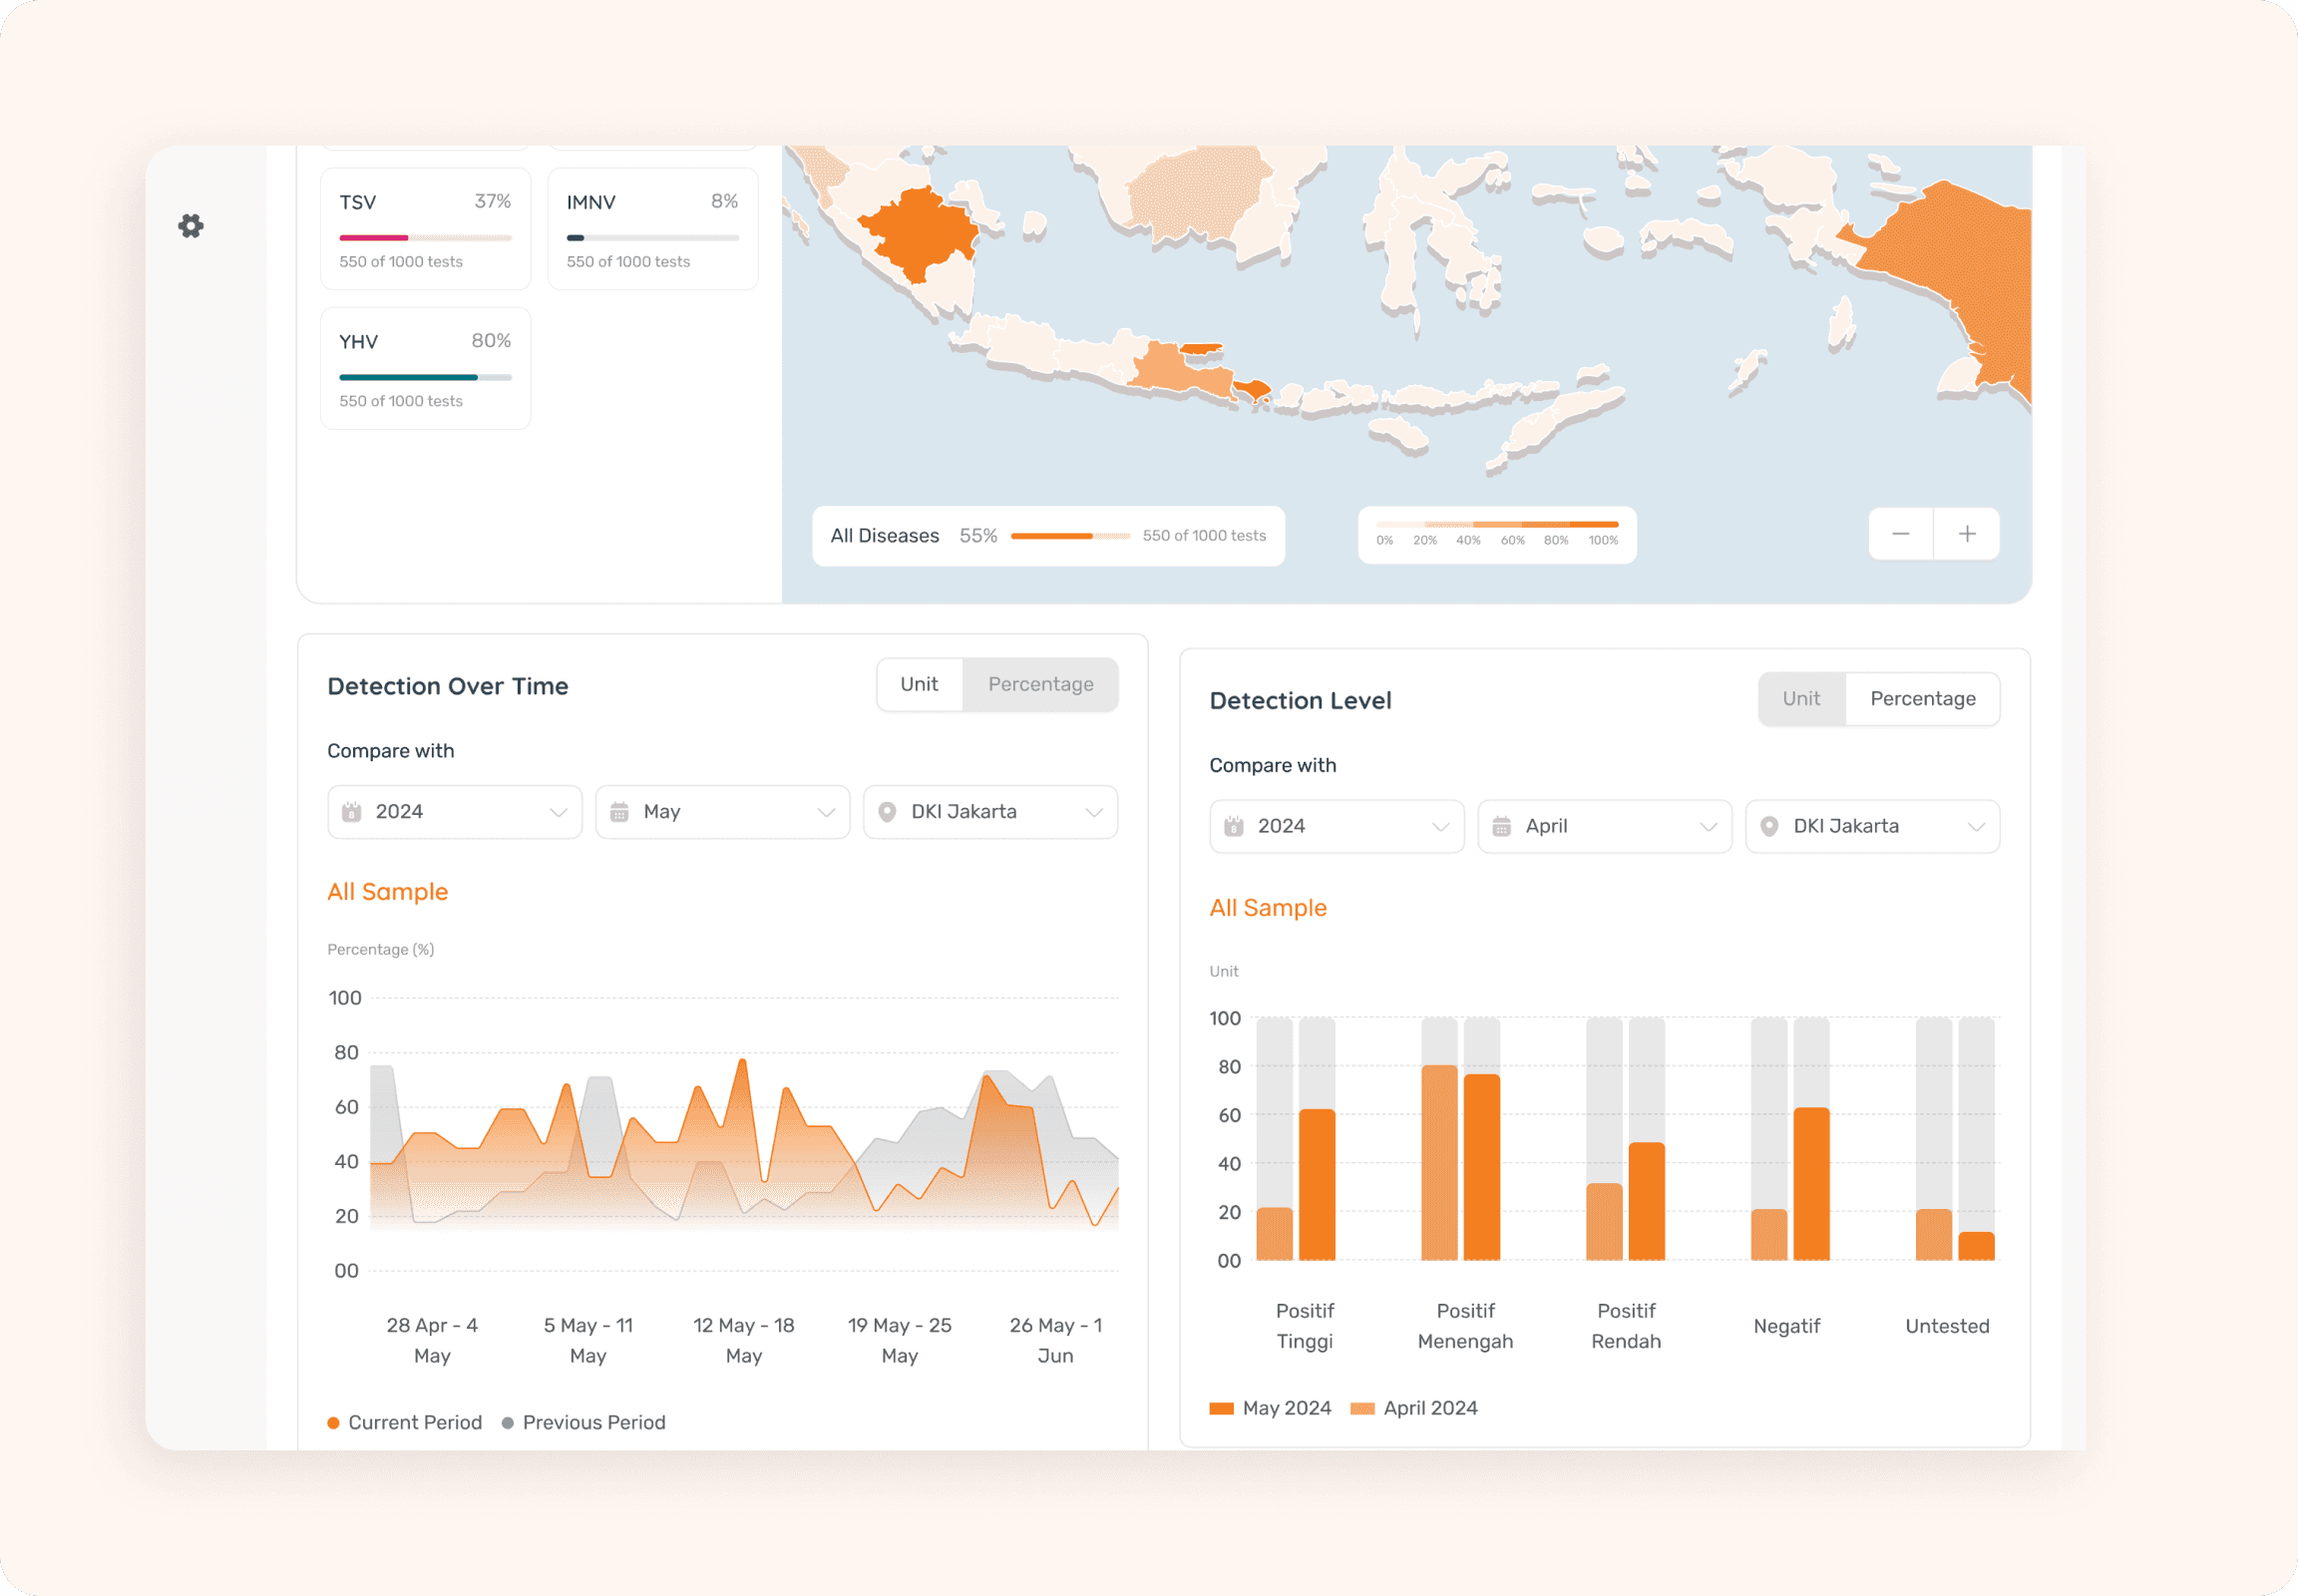The image size is (2298, 1596).
Task: Set Detection Level chart to Unit
Action: [x=1800, y=698]
